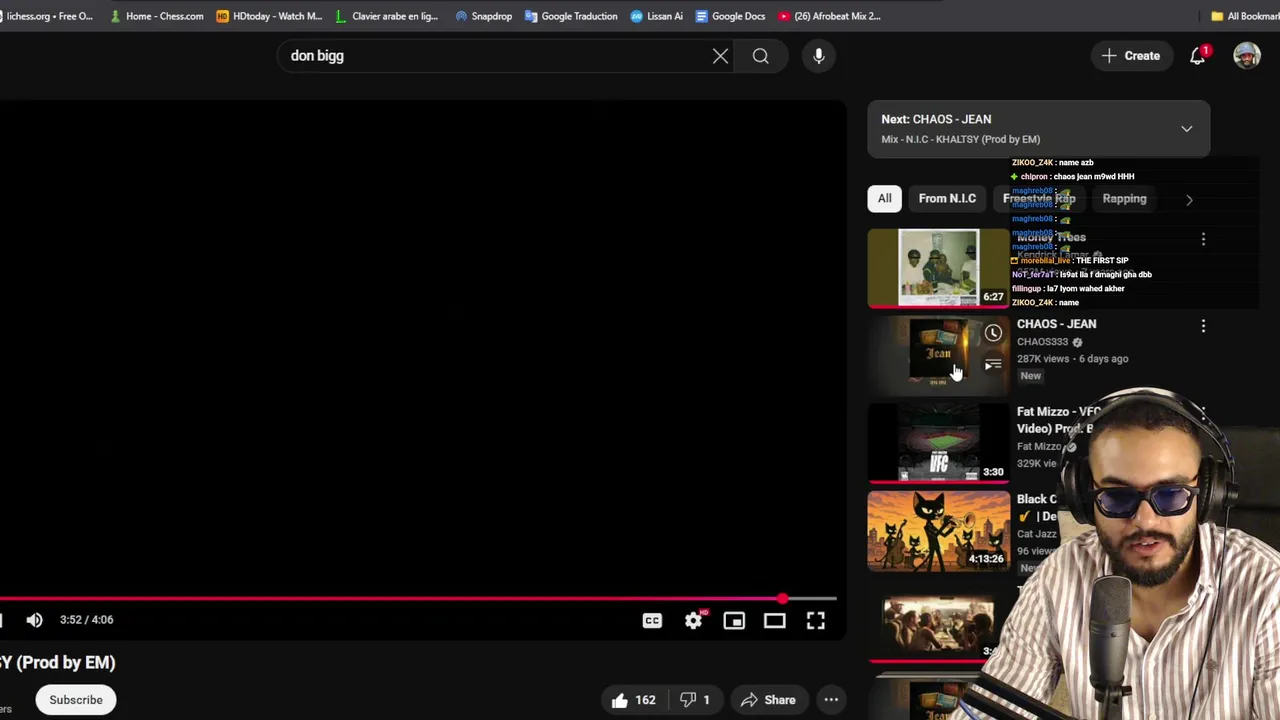Open the Black Cat jazz video thumbnail
Screen dimensions: 1280x720
pyautogui.click(x=939, y=531)
